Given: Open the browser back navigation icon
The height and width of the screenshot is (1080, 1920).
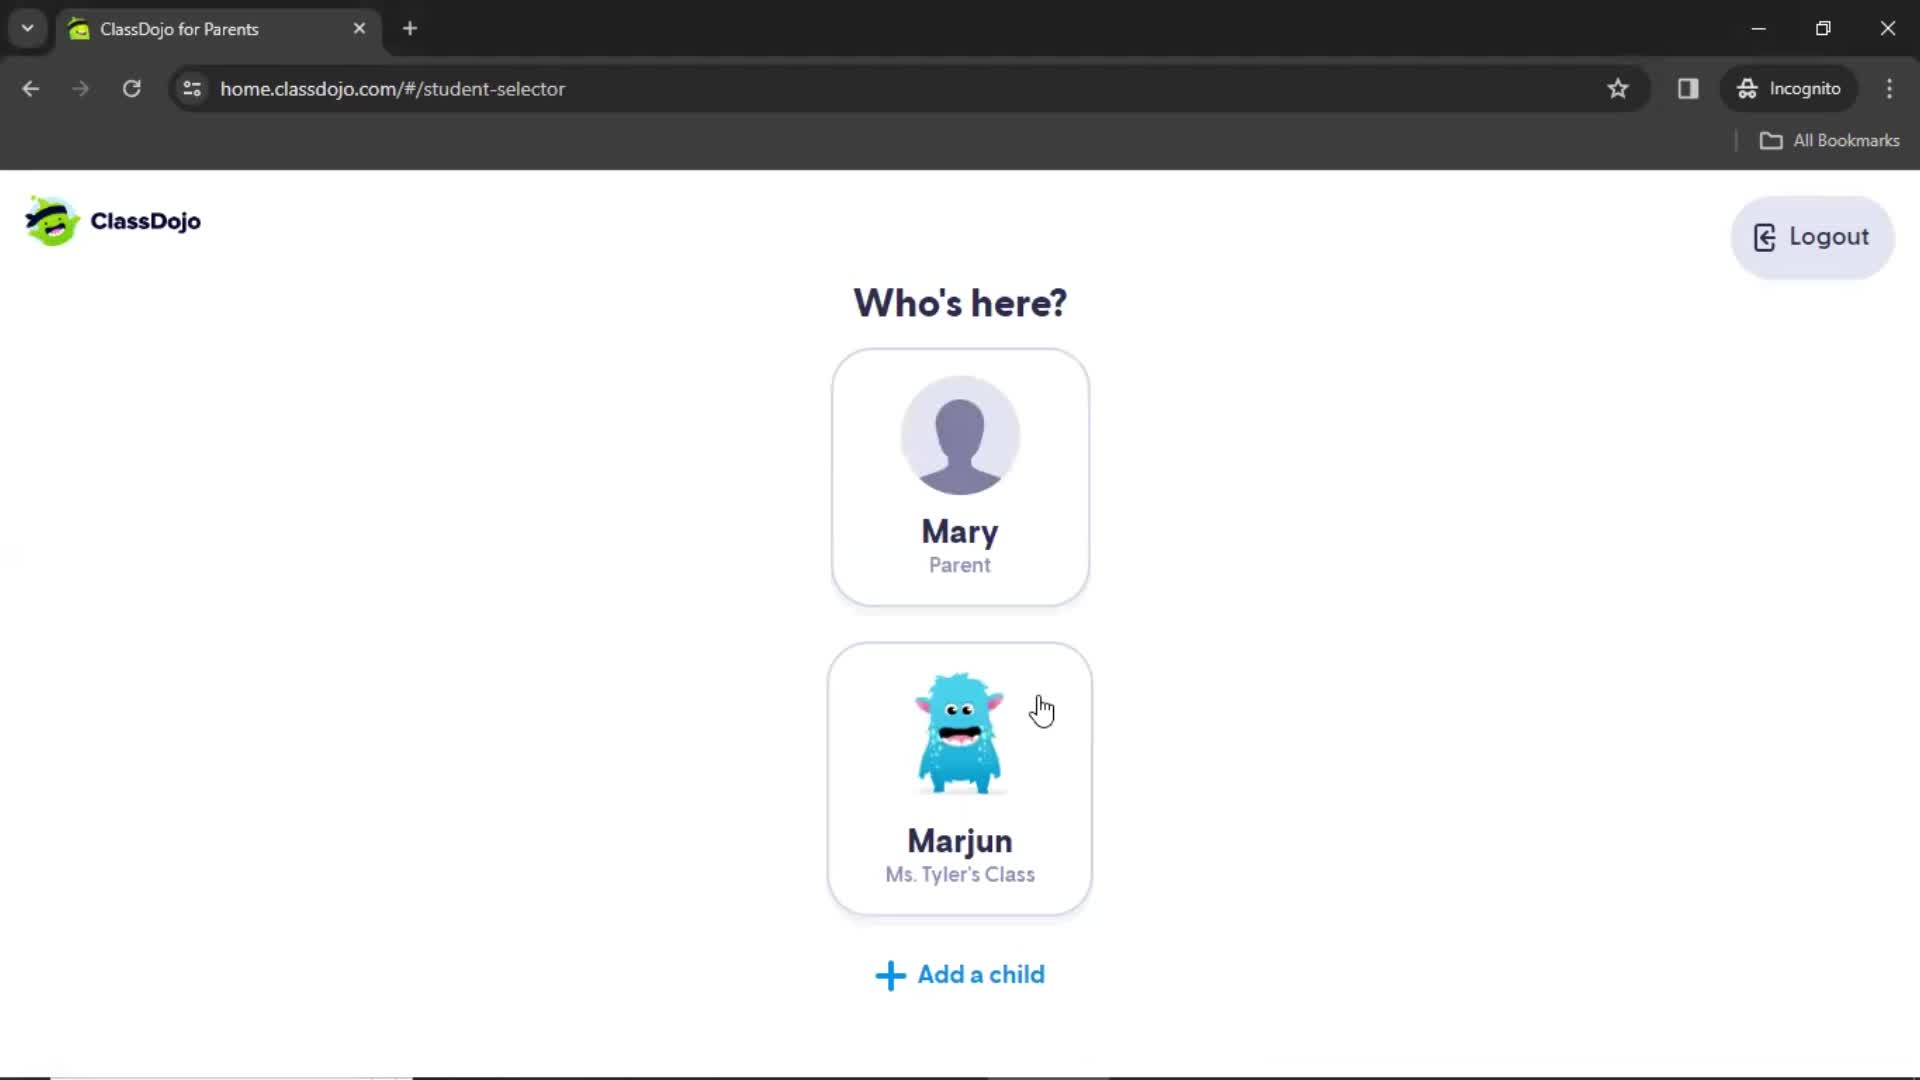Looking at the screenshot, I should tap(32, 88).
